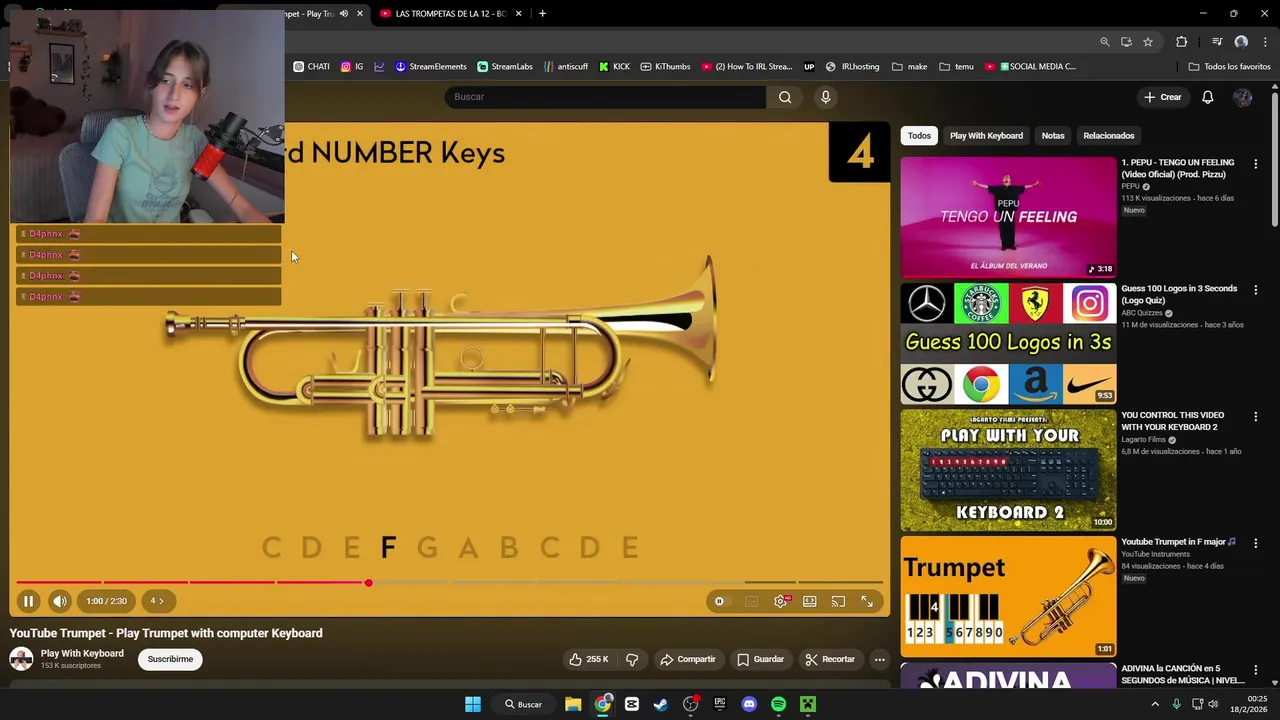Image resolution: width=1280 pixels, height=720 pixels.
Task: Open the make bookmarks folder
Action: click(909, 67)
